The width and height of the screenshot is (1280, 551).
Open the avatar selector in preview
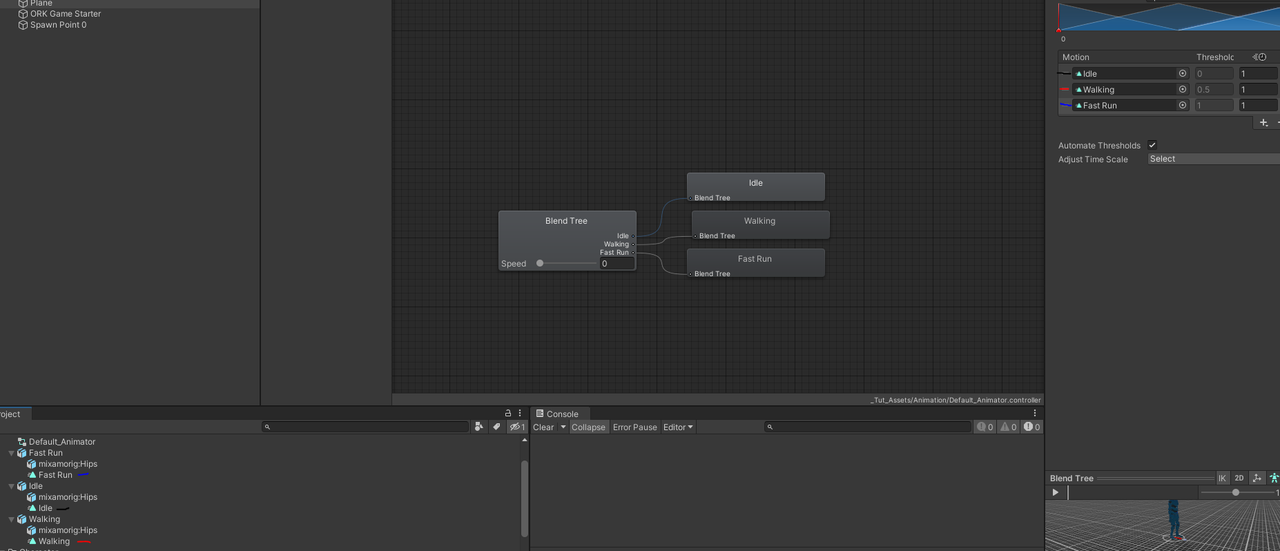point(1274,478)
